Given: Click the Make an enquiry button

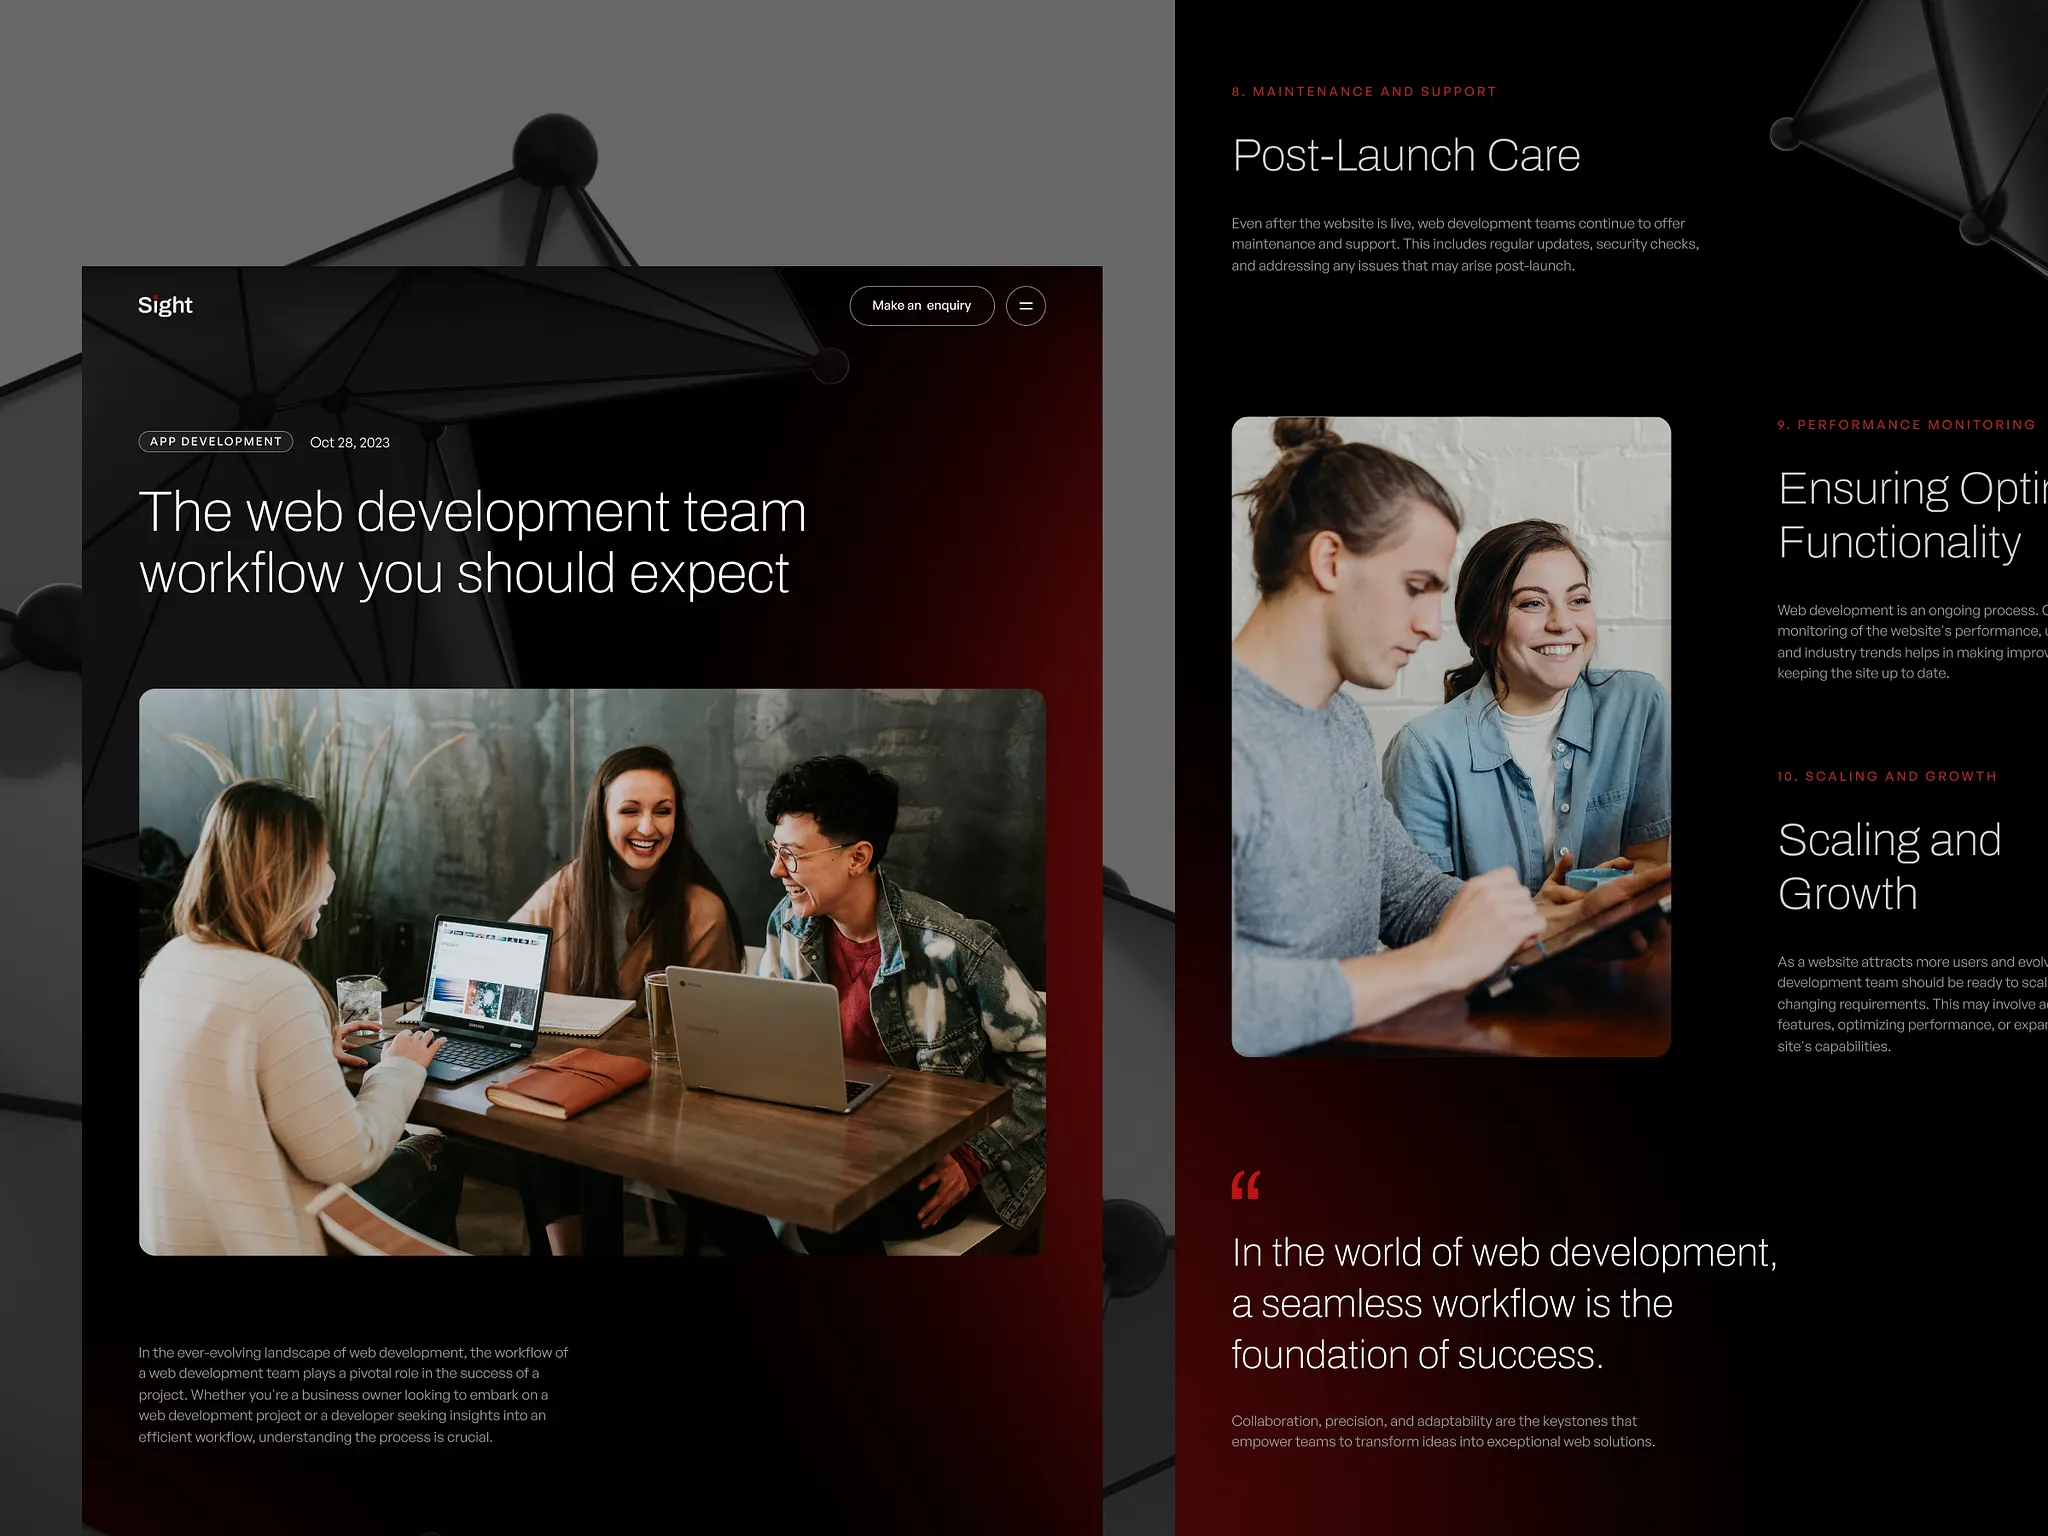Looking at the screenshot, I should (x=921, y=305).
